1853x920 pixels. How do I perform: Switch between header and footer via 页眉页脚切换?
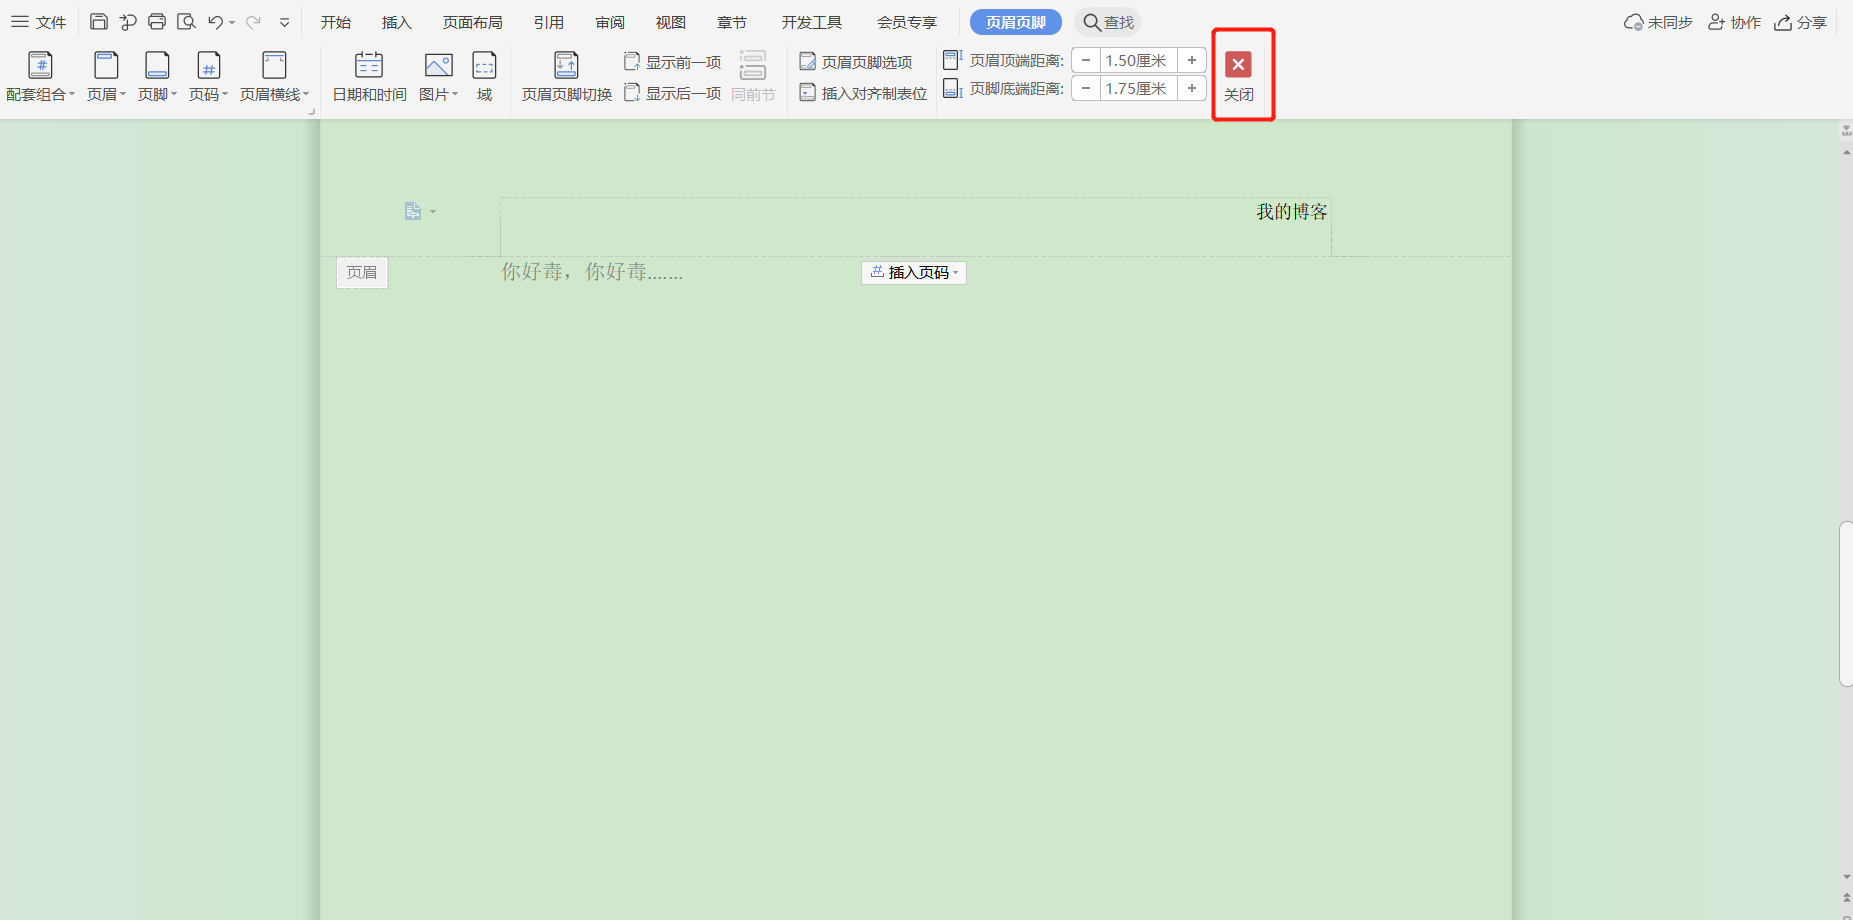565,75
